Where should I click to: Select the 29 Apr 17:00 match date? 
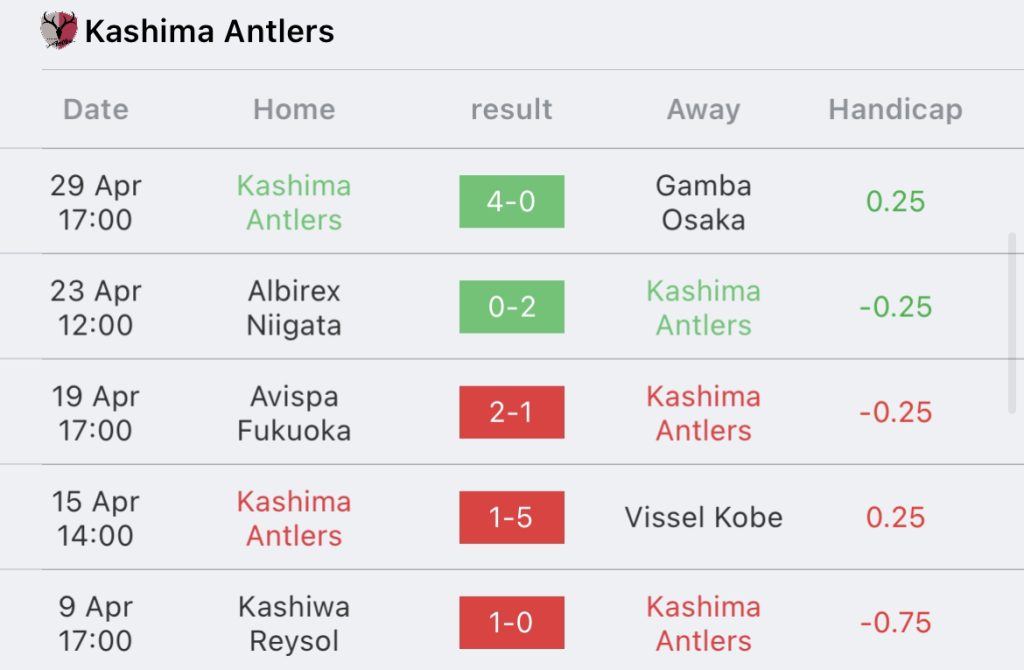96,202
